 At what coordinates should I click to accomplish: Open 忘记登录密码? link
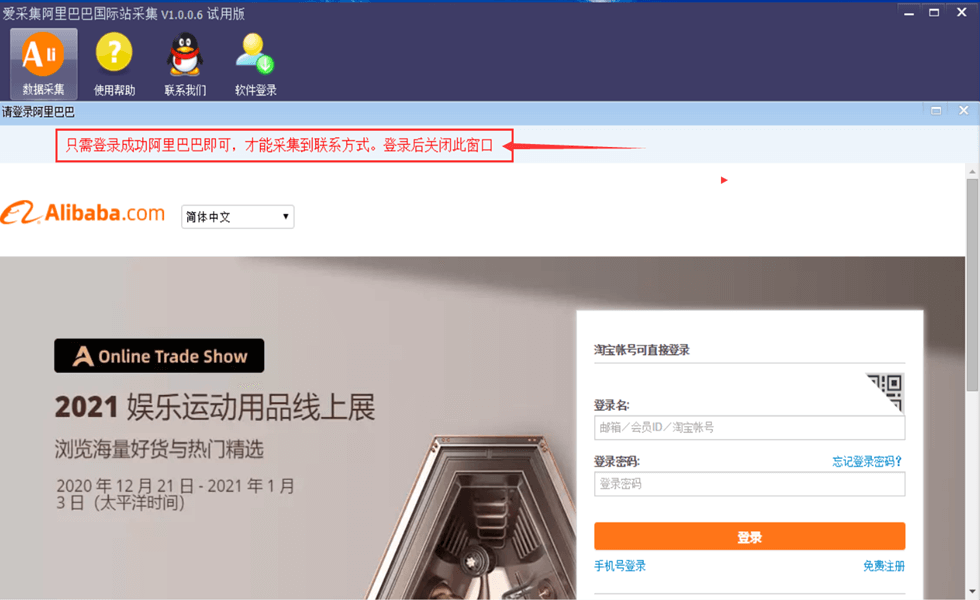pyautogui.click(x=867, y=461)
